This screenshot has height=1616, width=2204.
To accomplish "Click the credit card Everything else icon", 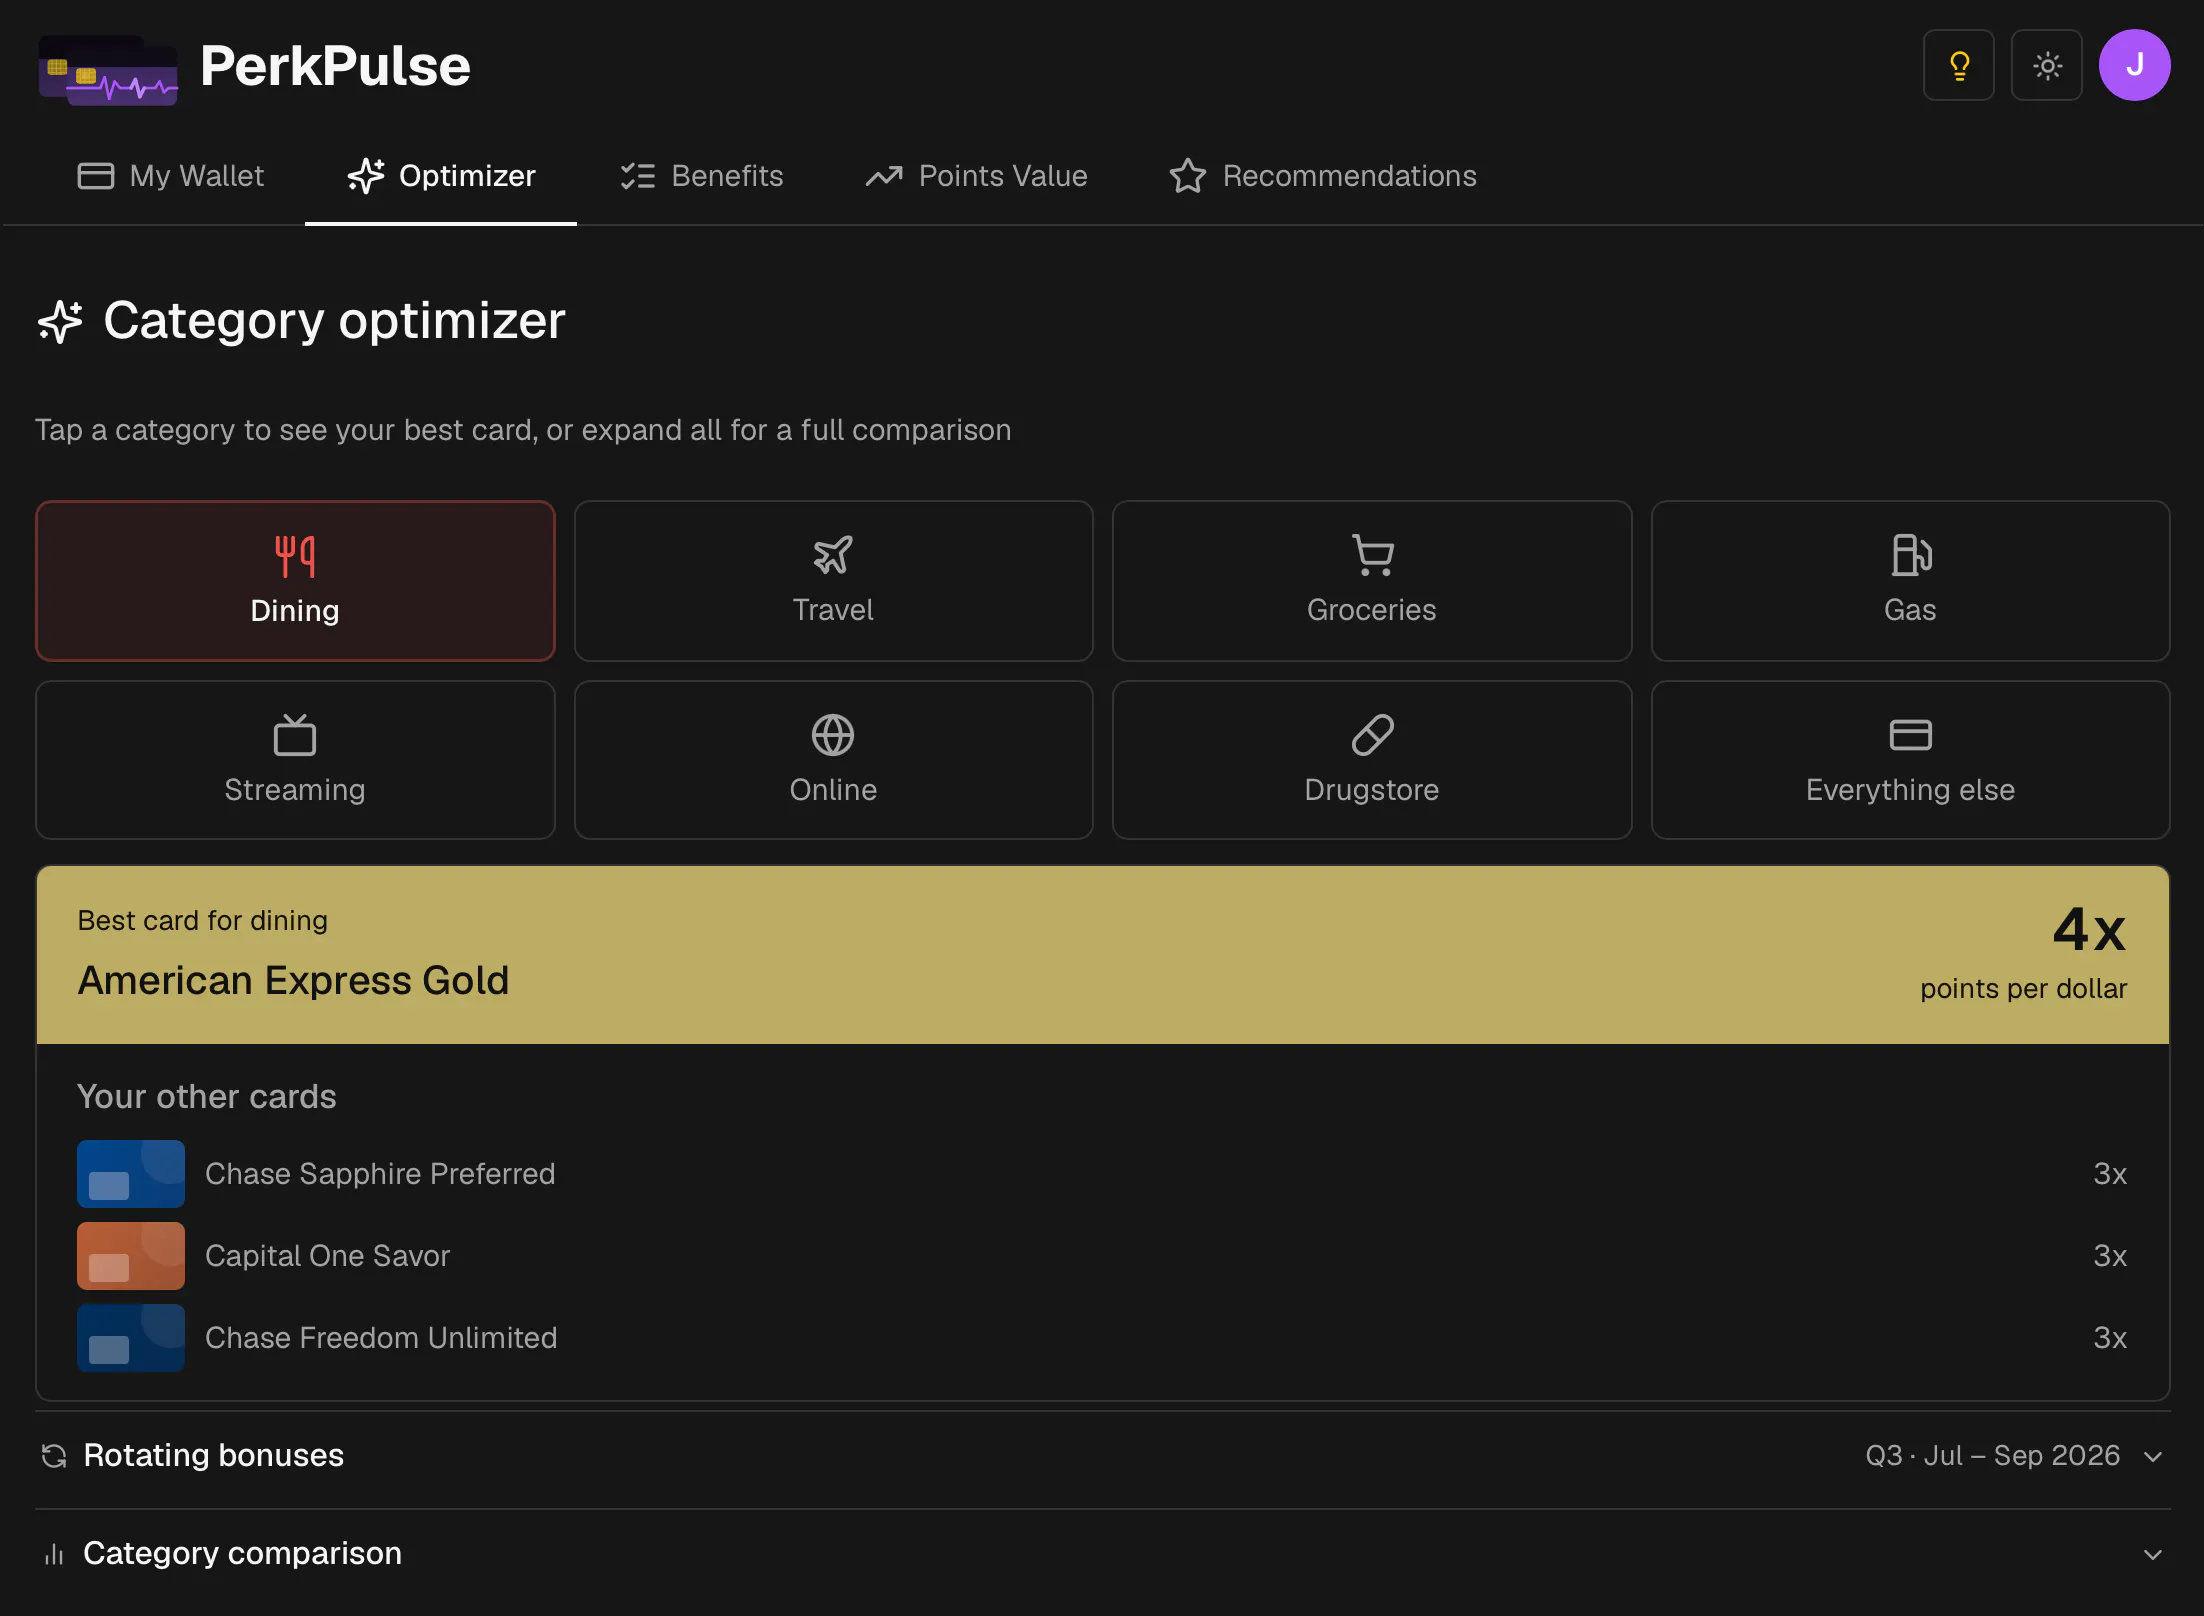I will point(1911,735).
